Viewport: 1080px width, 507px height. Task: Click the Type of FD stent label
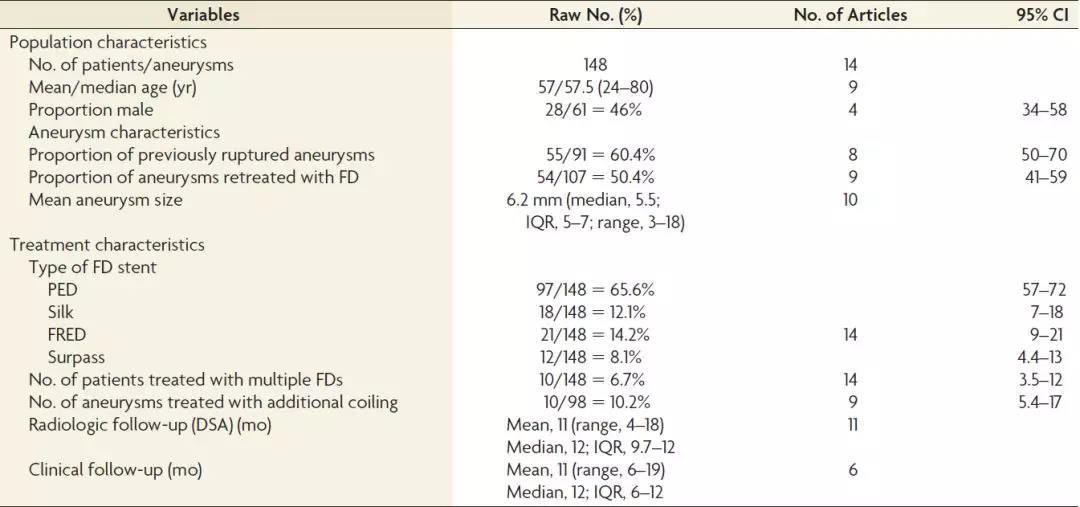92,267
